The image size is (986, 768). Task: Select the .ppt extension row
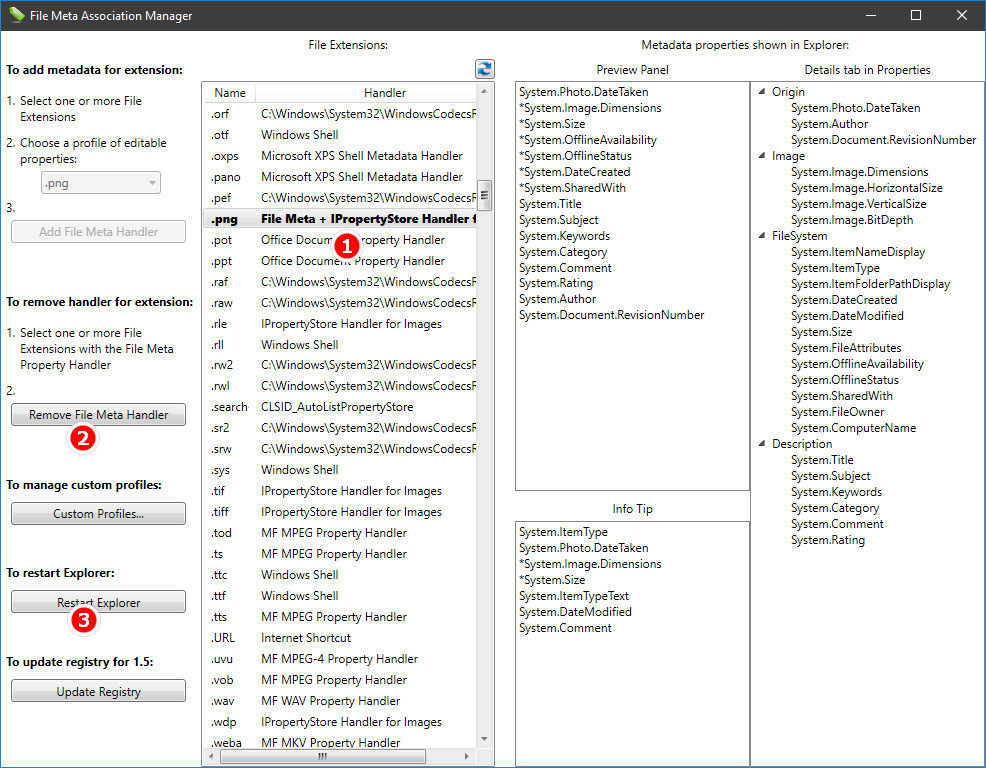340,260
